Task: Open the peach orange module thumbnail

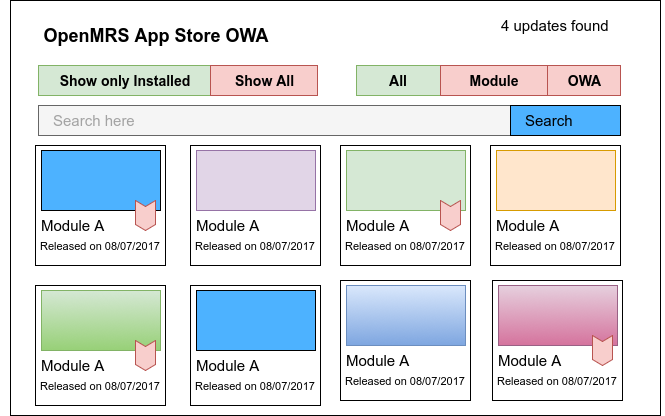Action: pyautogui.click(x=556, y=180)
